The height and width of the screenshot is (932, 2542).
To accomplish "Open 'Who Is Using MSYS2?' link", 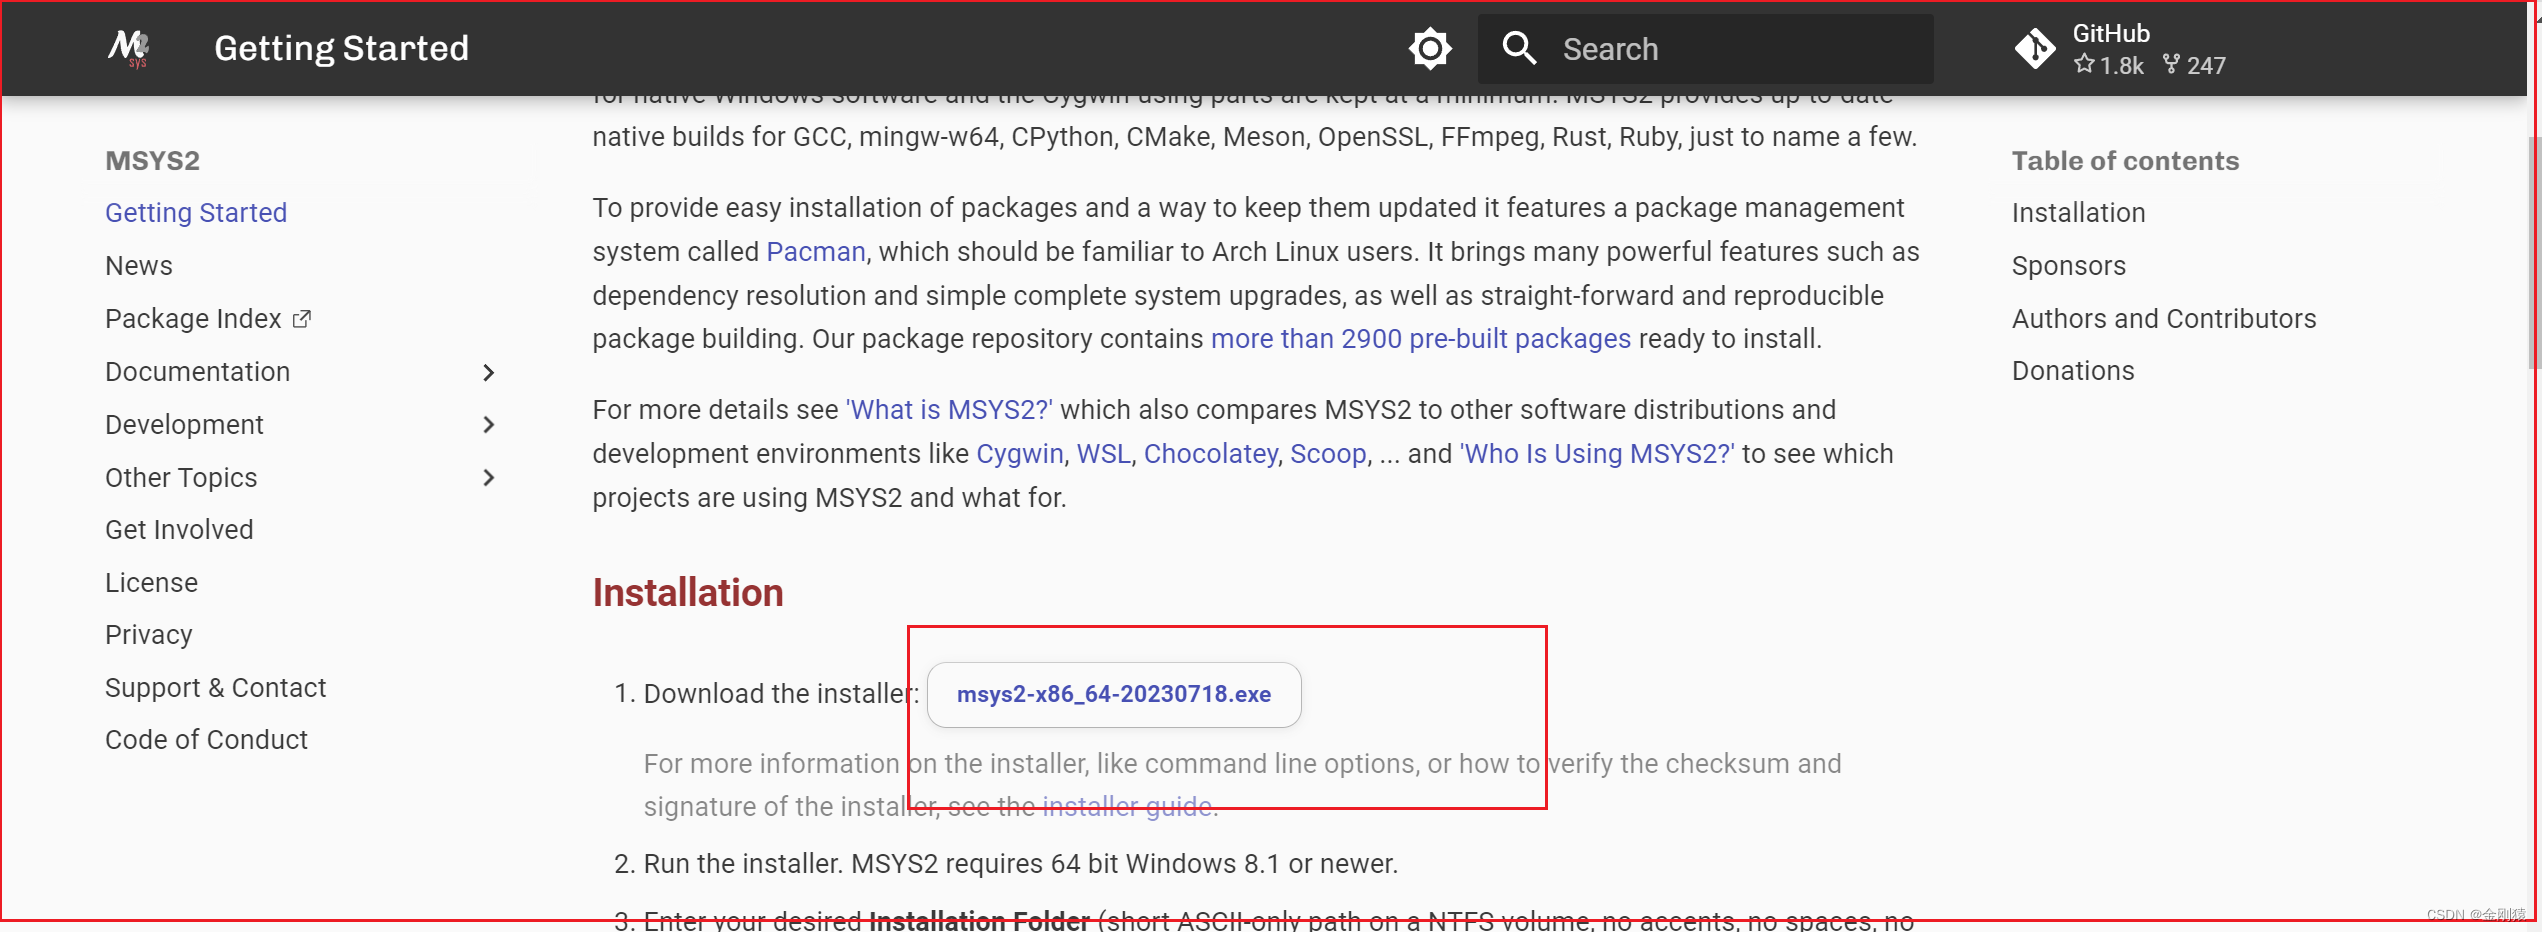I will [1597, 454].
